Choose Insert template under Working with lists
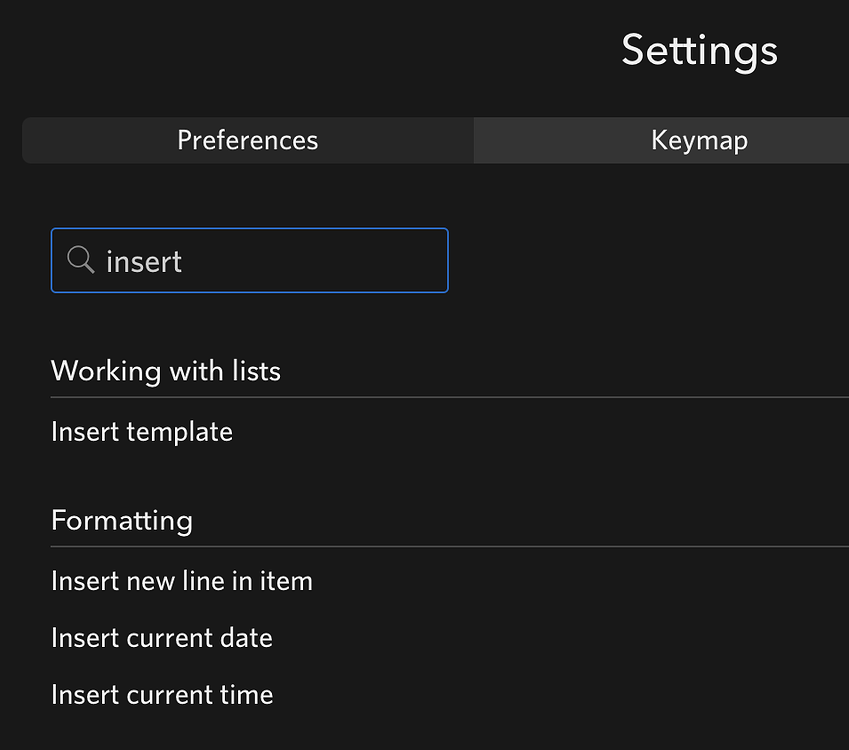Viewport: 849px width, 750px height. (141, 431)
